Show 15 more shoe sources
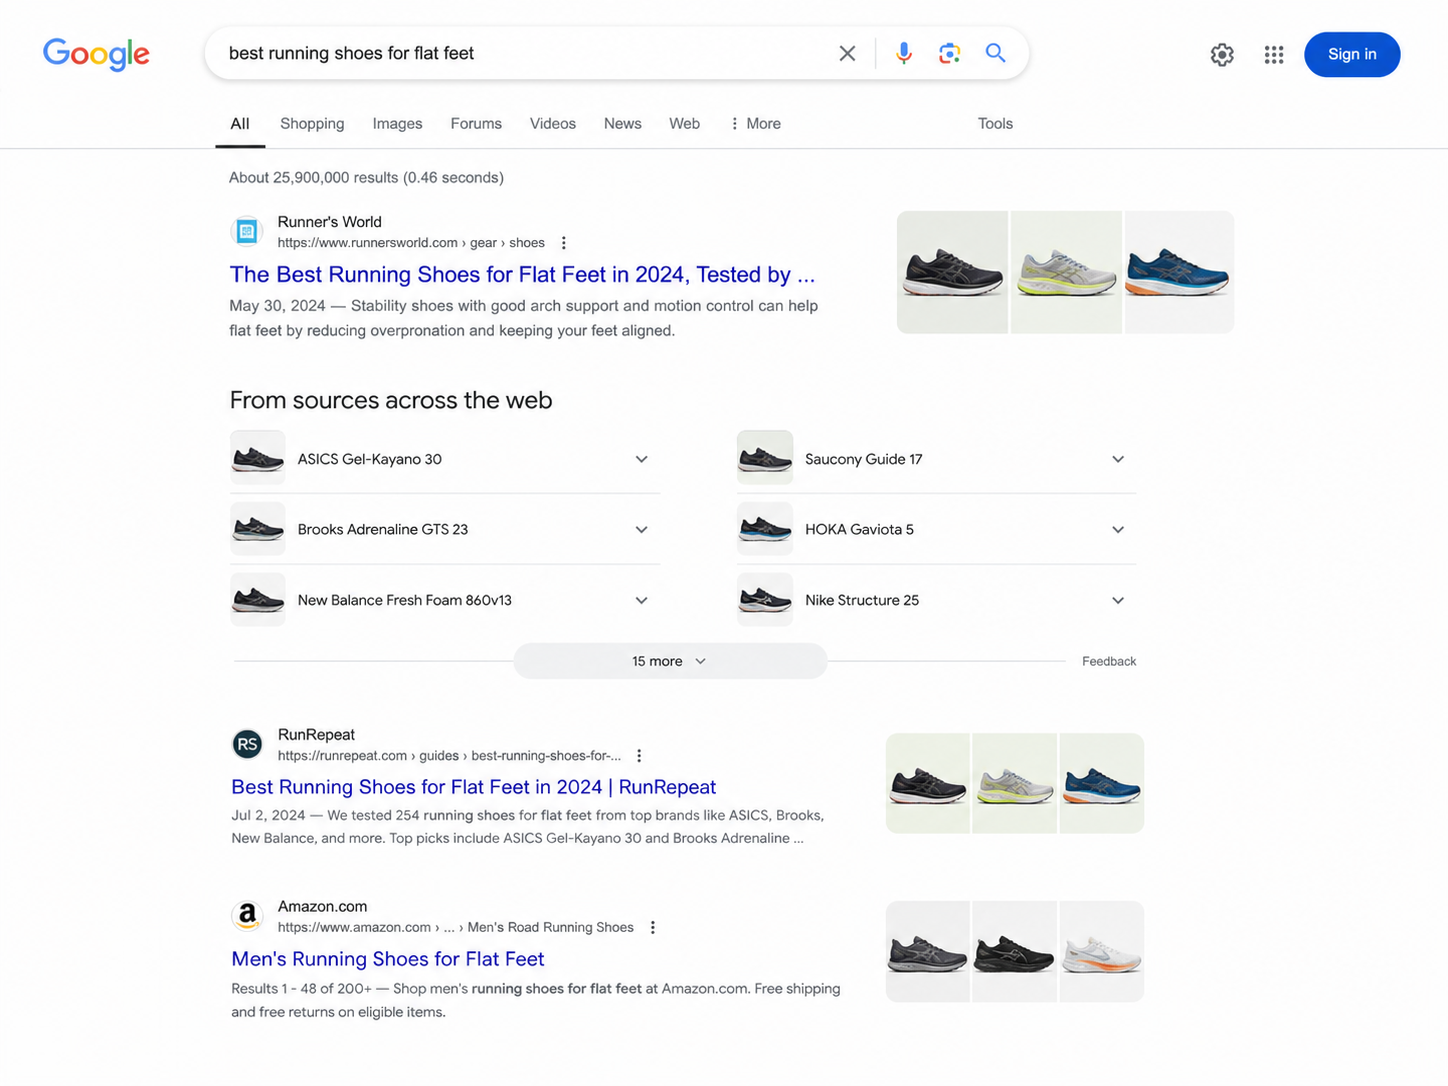This screenshot has width=1448, height=1086. 670,661
